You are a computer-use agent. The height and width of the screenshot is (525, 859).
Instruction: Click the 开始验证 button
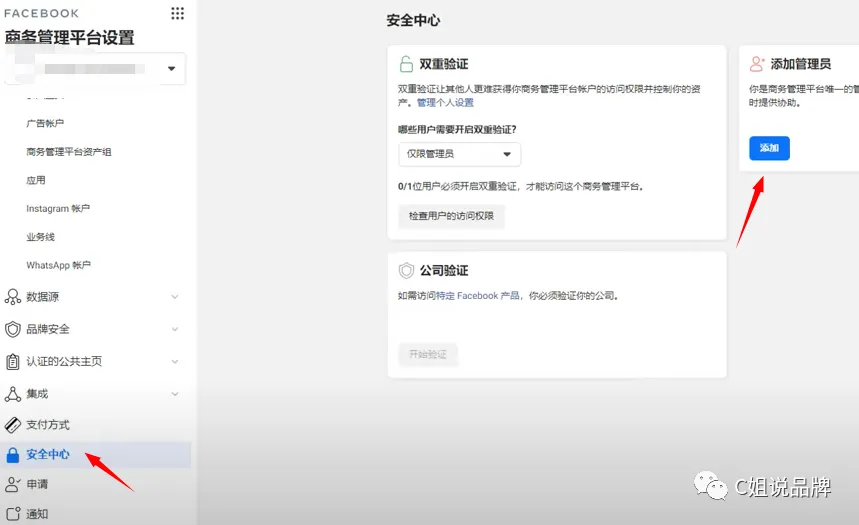pyautogui.click(x=428, y=355)
